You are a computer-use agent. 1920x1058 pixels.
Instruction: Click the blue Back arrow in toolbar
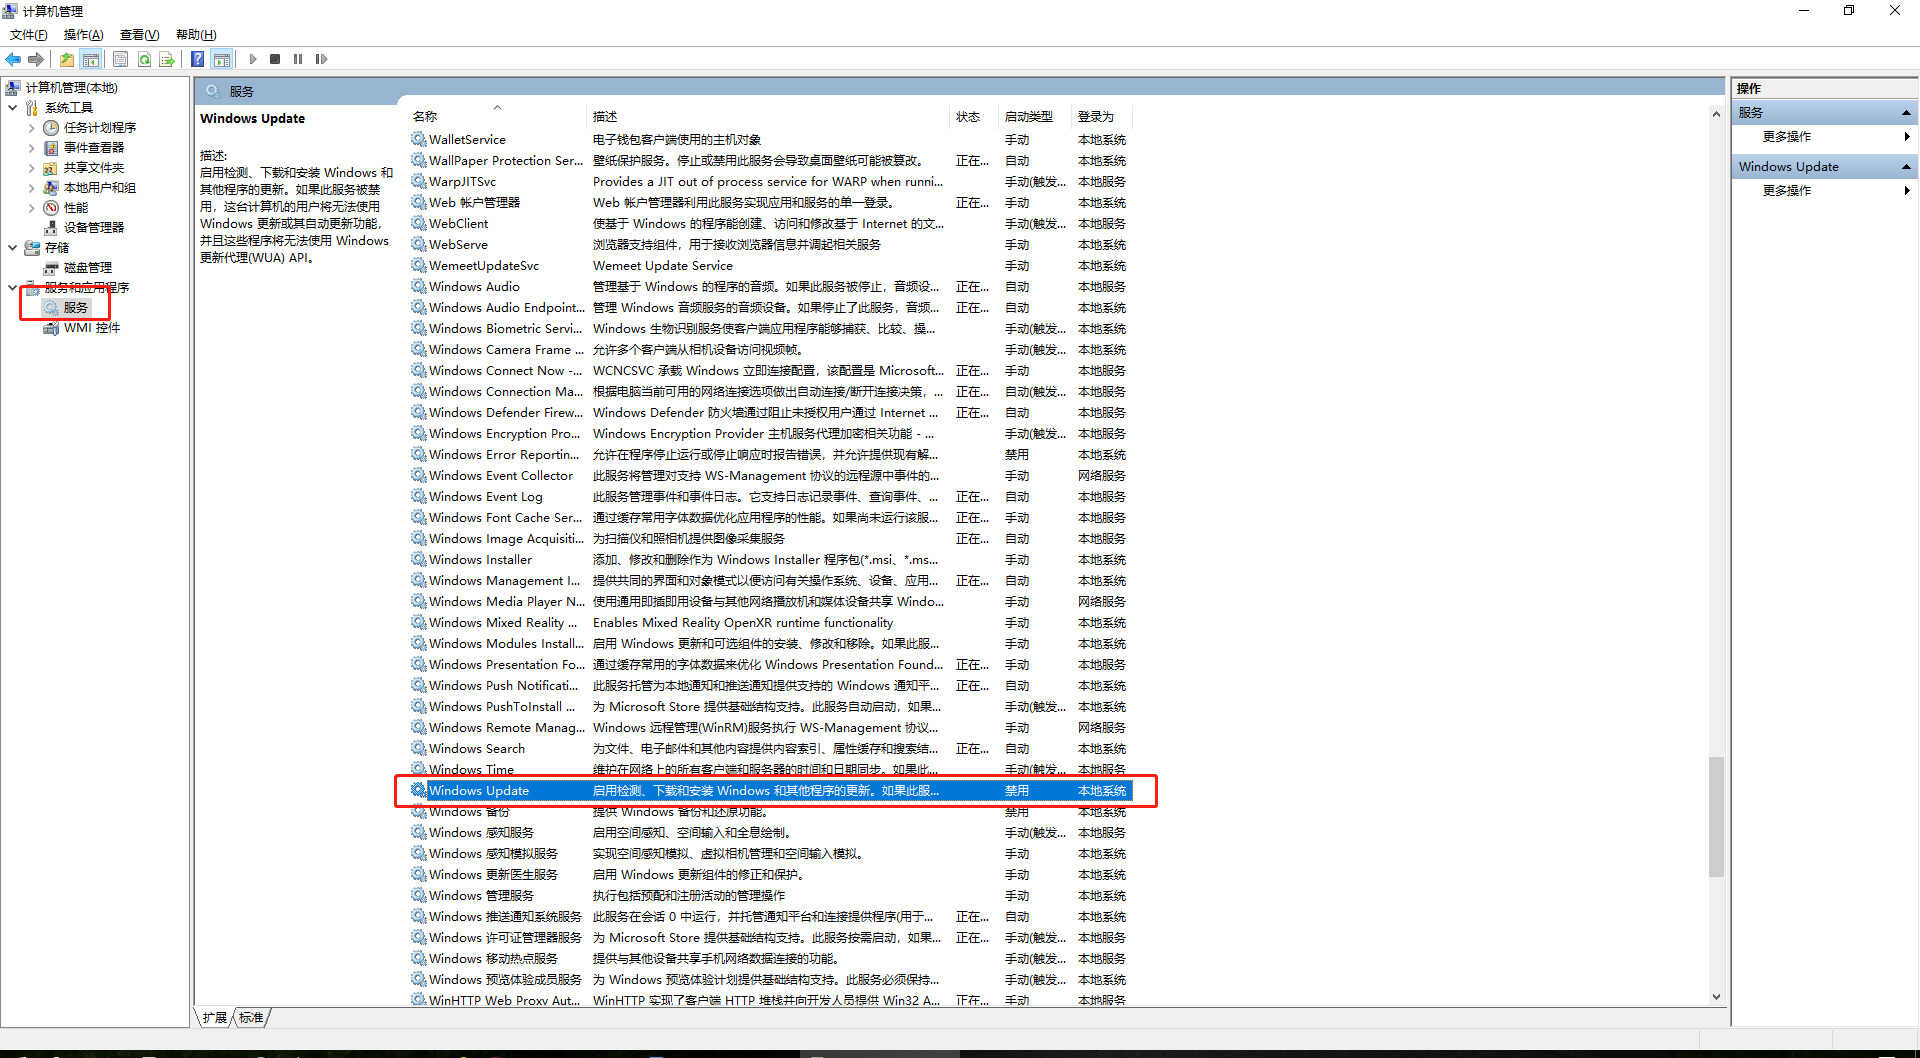pyautogui.click(x=13, y=59)
